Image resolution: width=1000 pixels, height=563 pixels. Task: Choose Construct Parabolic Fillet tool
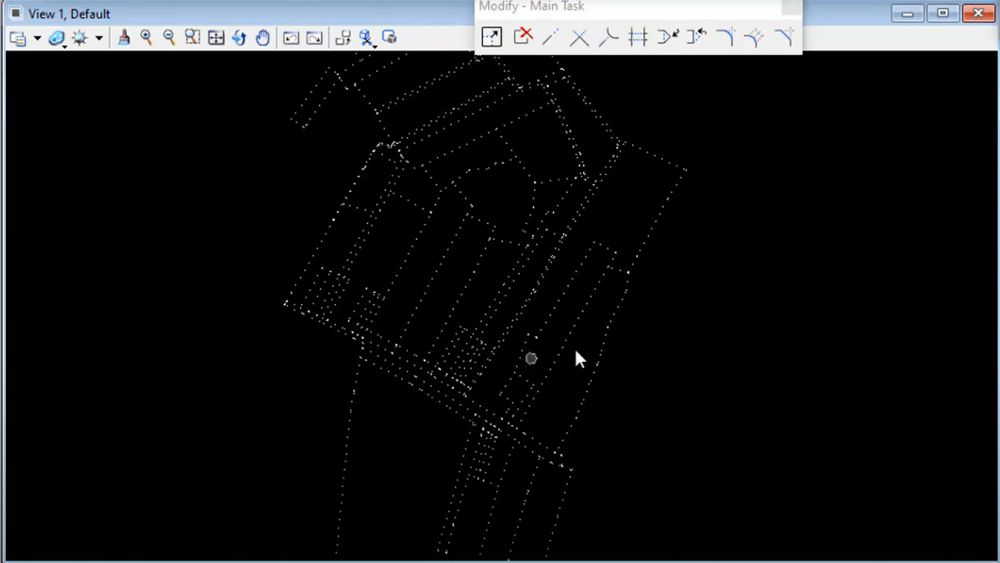click(755, 37)
